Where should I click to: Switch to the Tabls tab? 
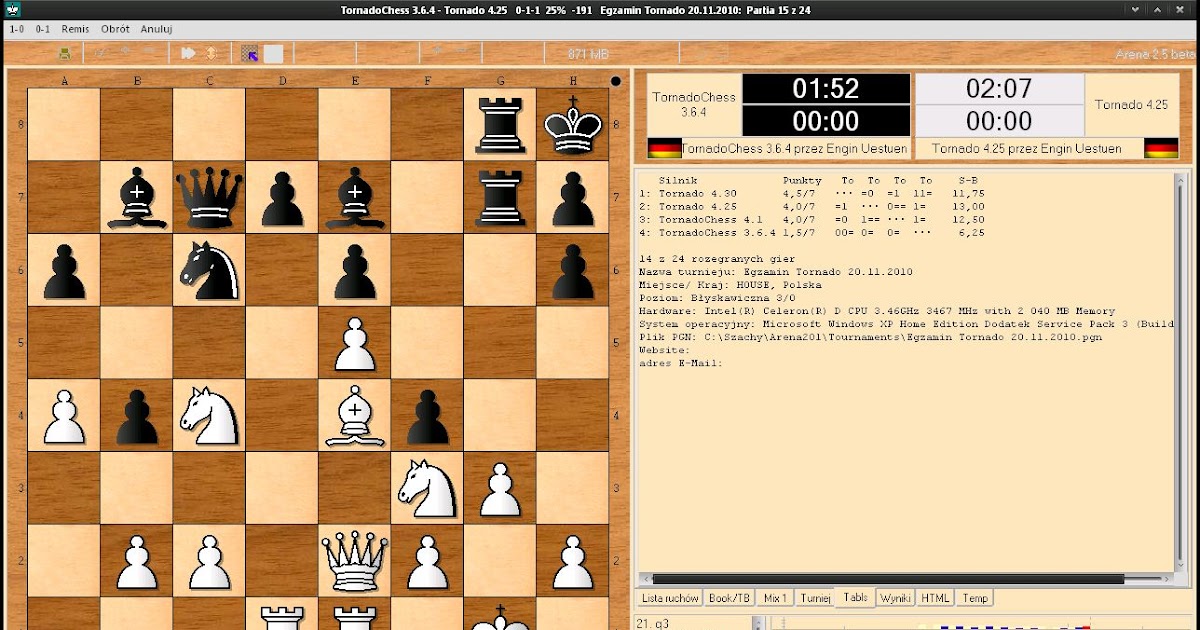[855, 597]
